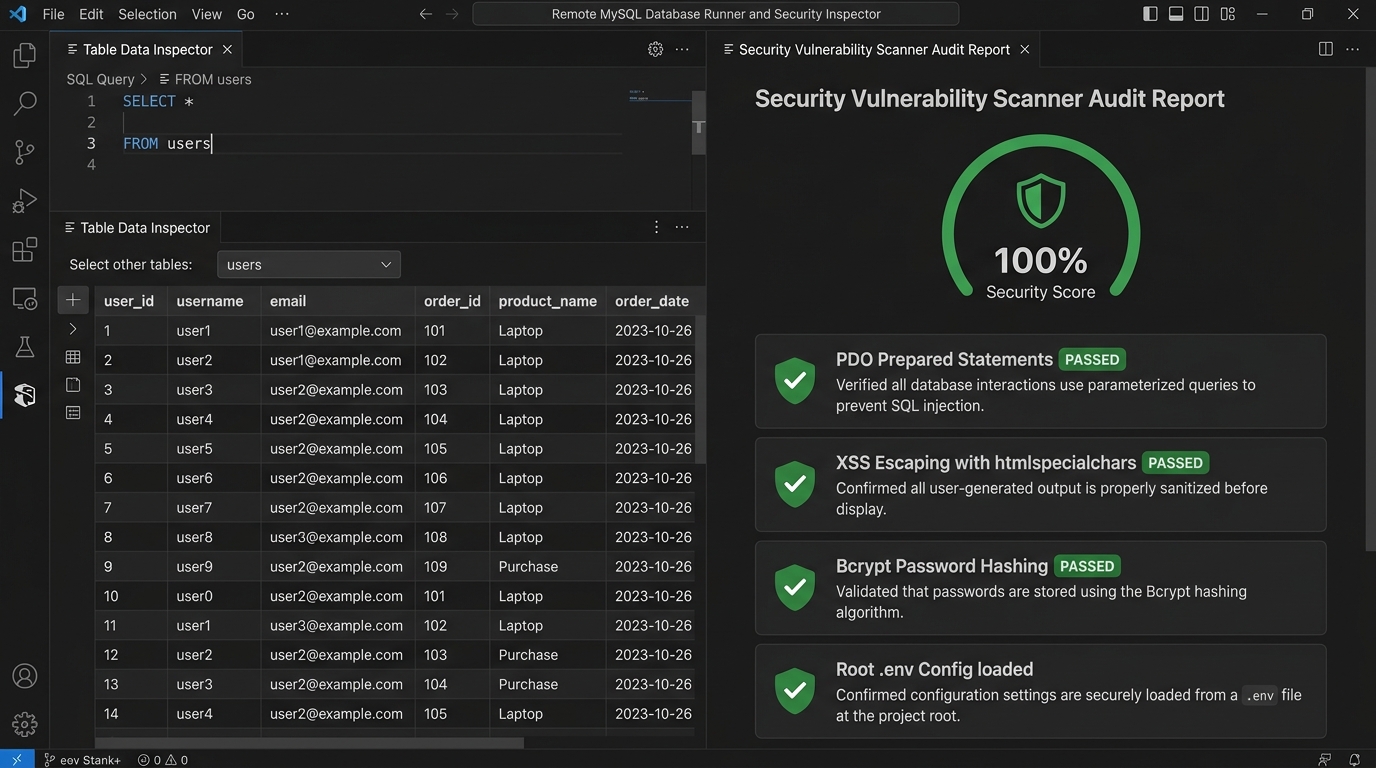Open the database extension sidebar icon
The height and width of the screenshot is (768, 1376).
coord(24,396)
